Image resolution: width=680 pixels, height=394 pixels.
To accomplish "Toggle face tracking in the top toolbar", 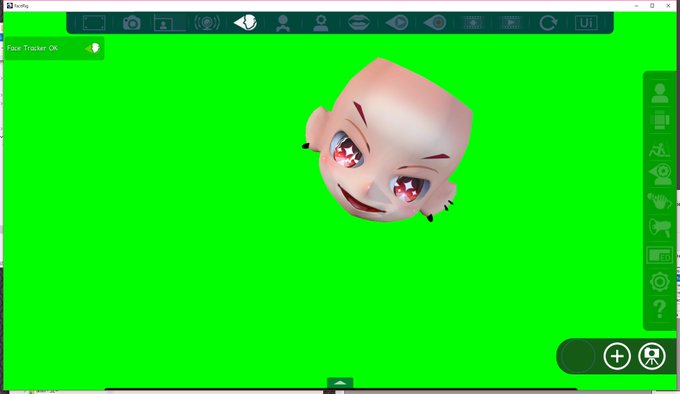I will 245,23.
